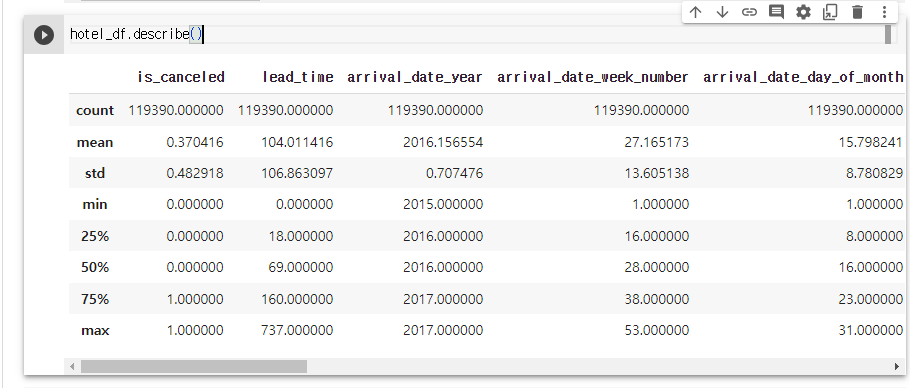Click 50% lead_time value 69.000000
The height and width of the screenshot is (388, 915).
tap(301, 267)
